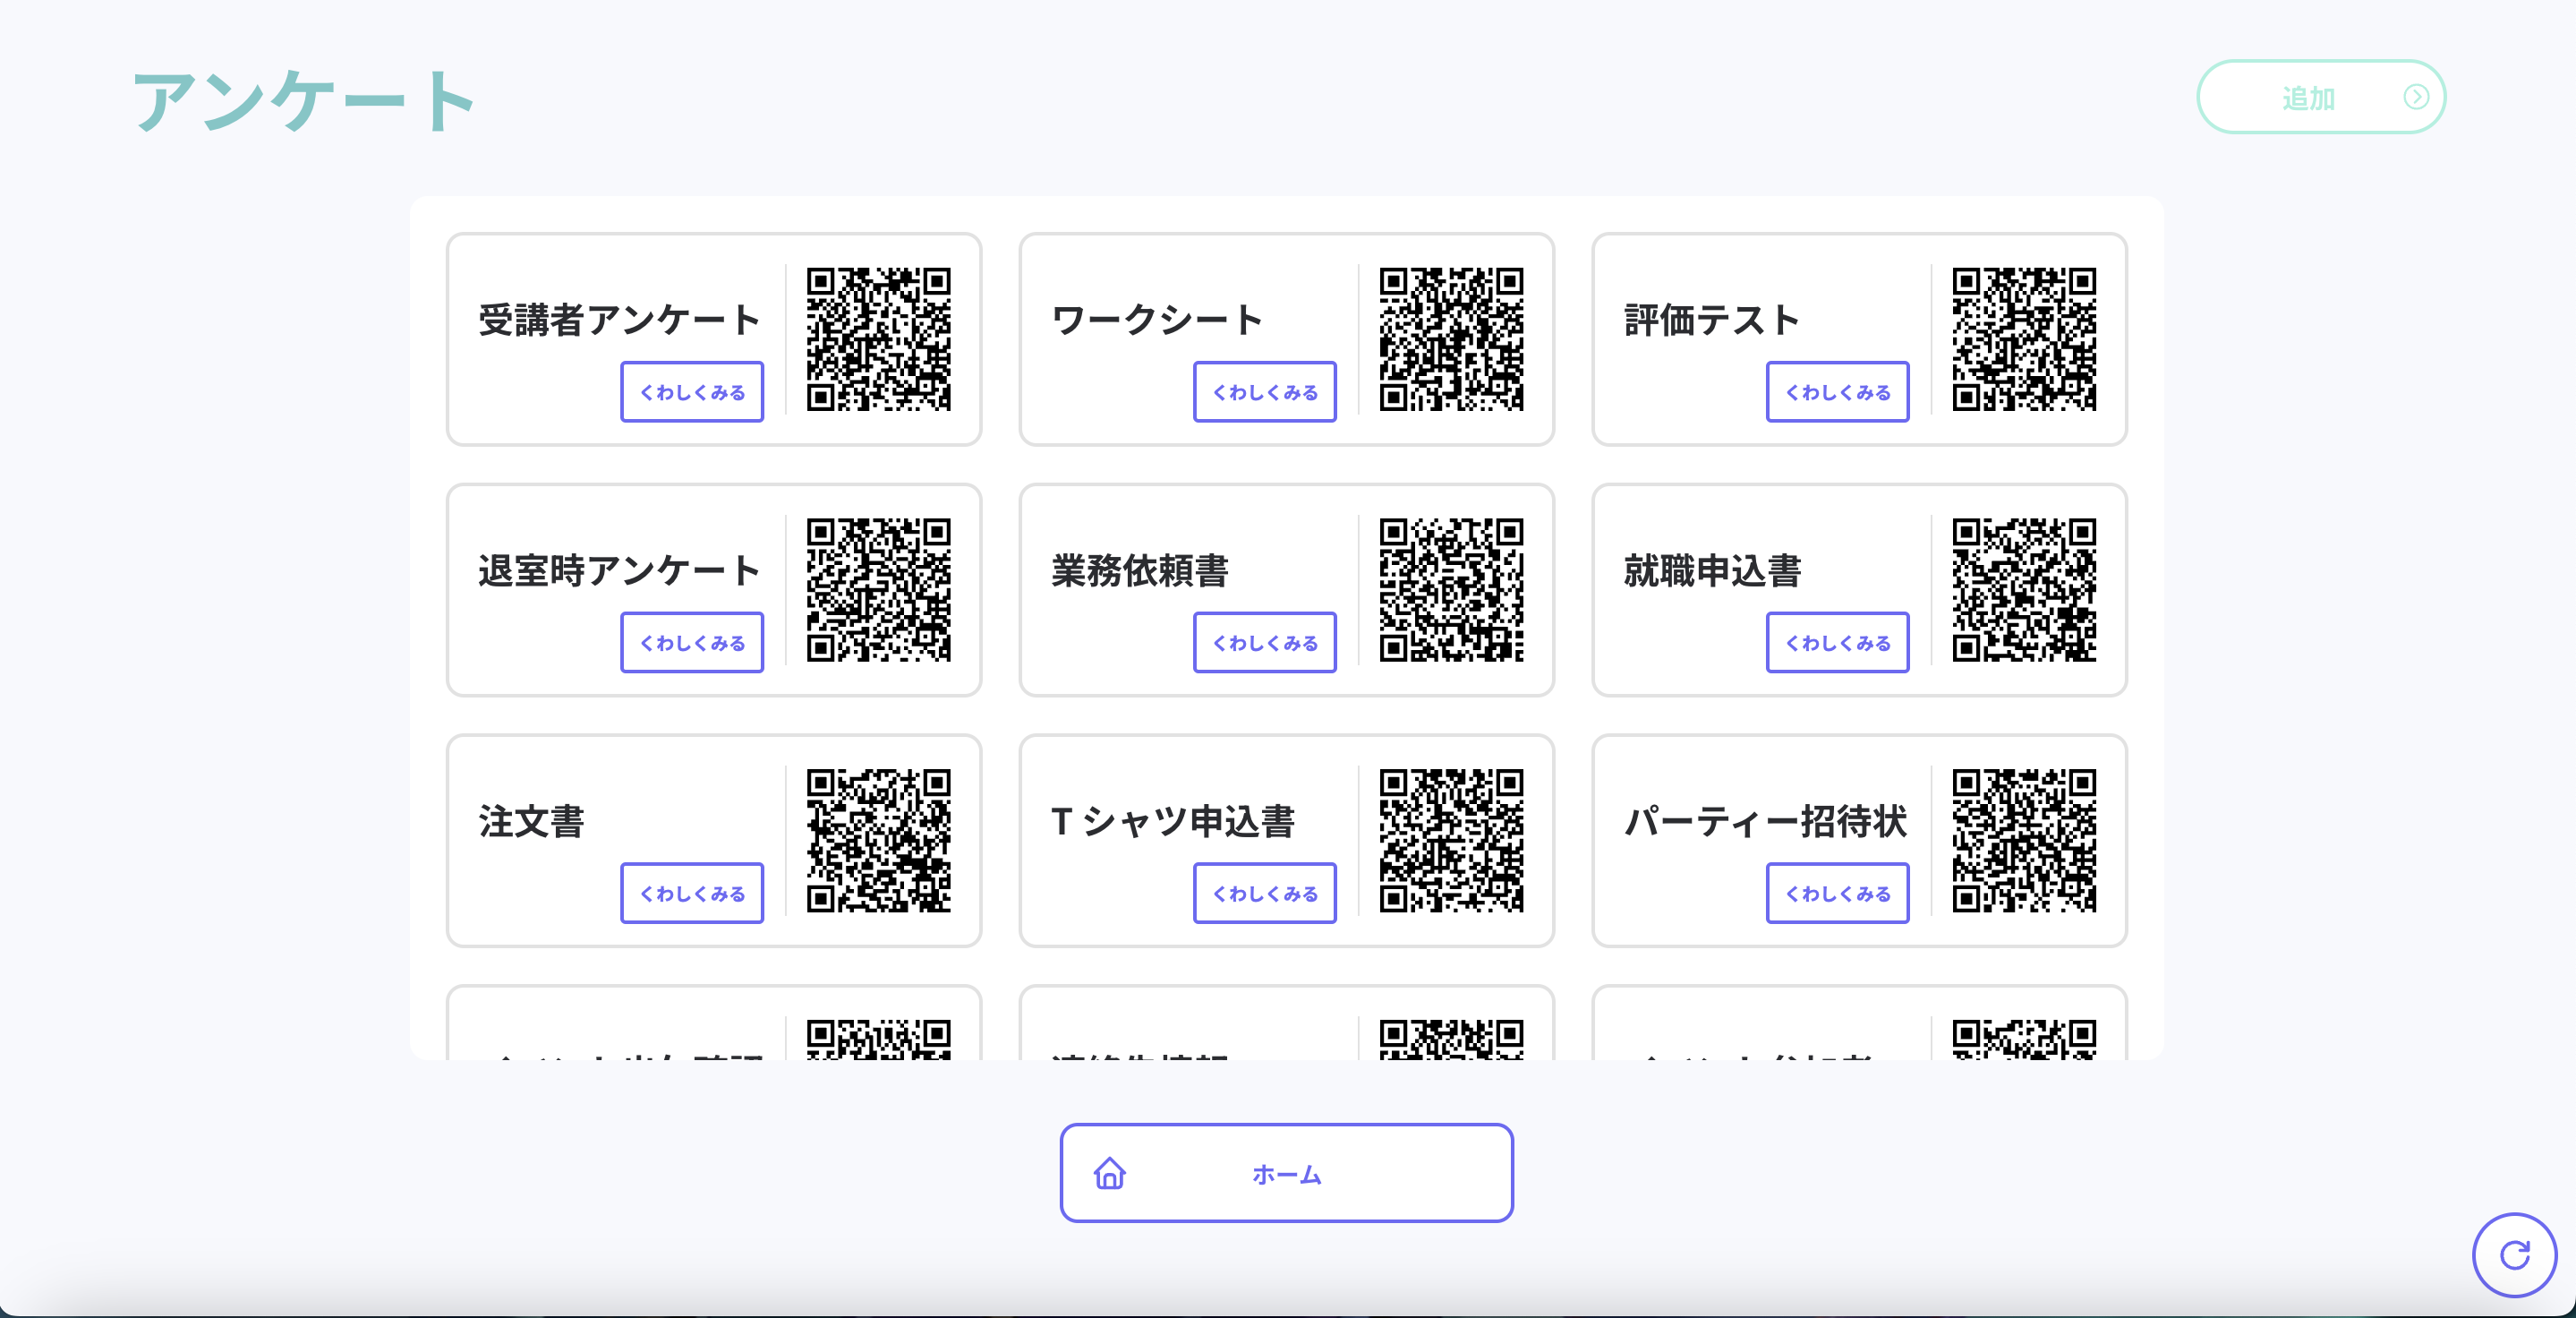Click QR code of 業務依頼書 card
Screen dimensions: 2576x1318
pos(1452,590)
